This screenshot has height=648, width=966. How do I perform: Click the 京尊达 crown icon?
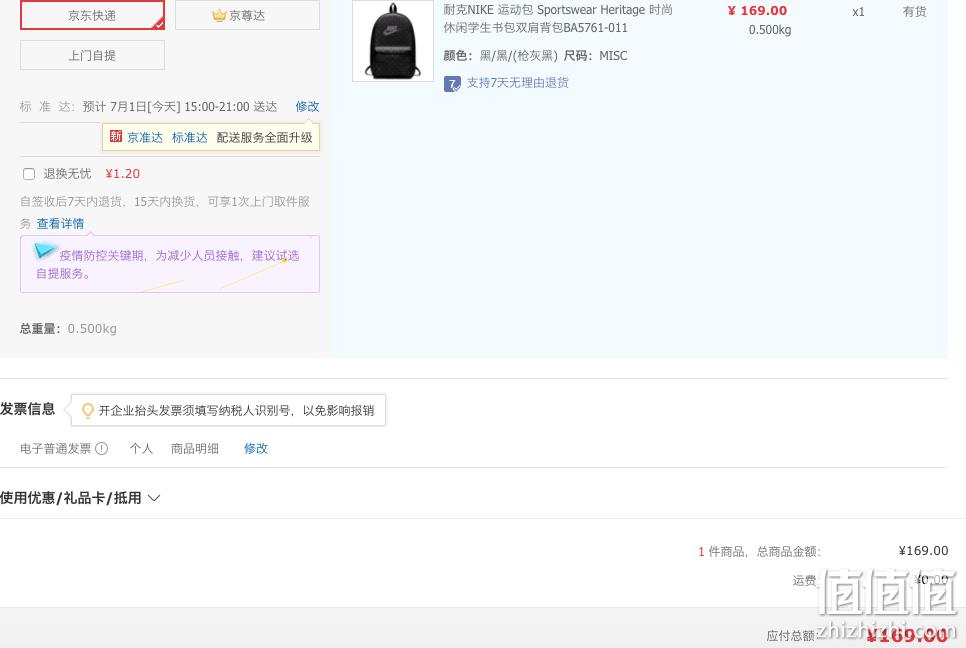(x=219, y=15)
